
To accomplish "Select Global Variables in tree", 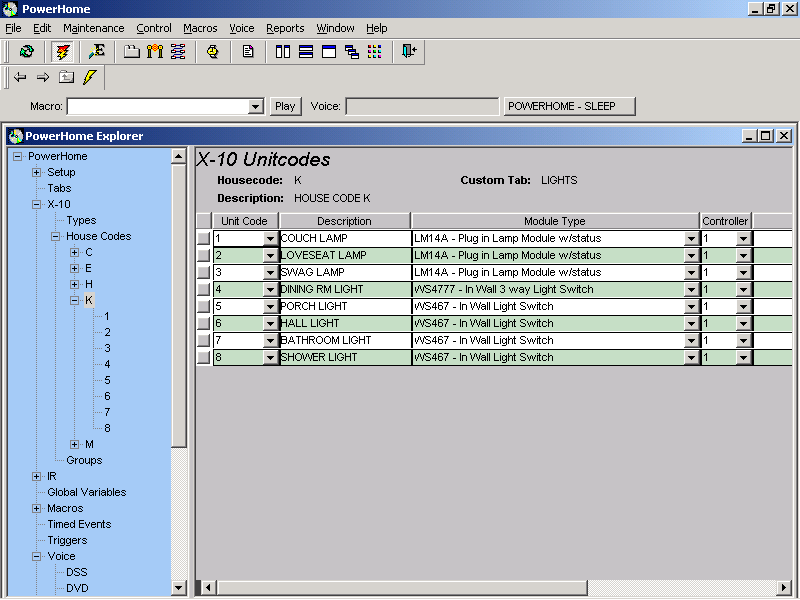I will click(87, 492).
